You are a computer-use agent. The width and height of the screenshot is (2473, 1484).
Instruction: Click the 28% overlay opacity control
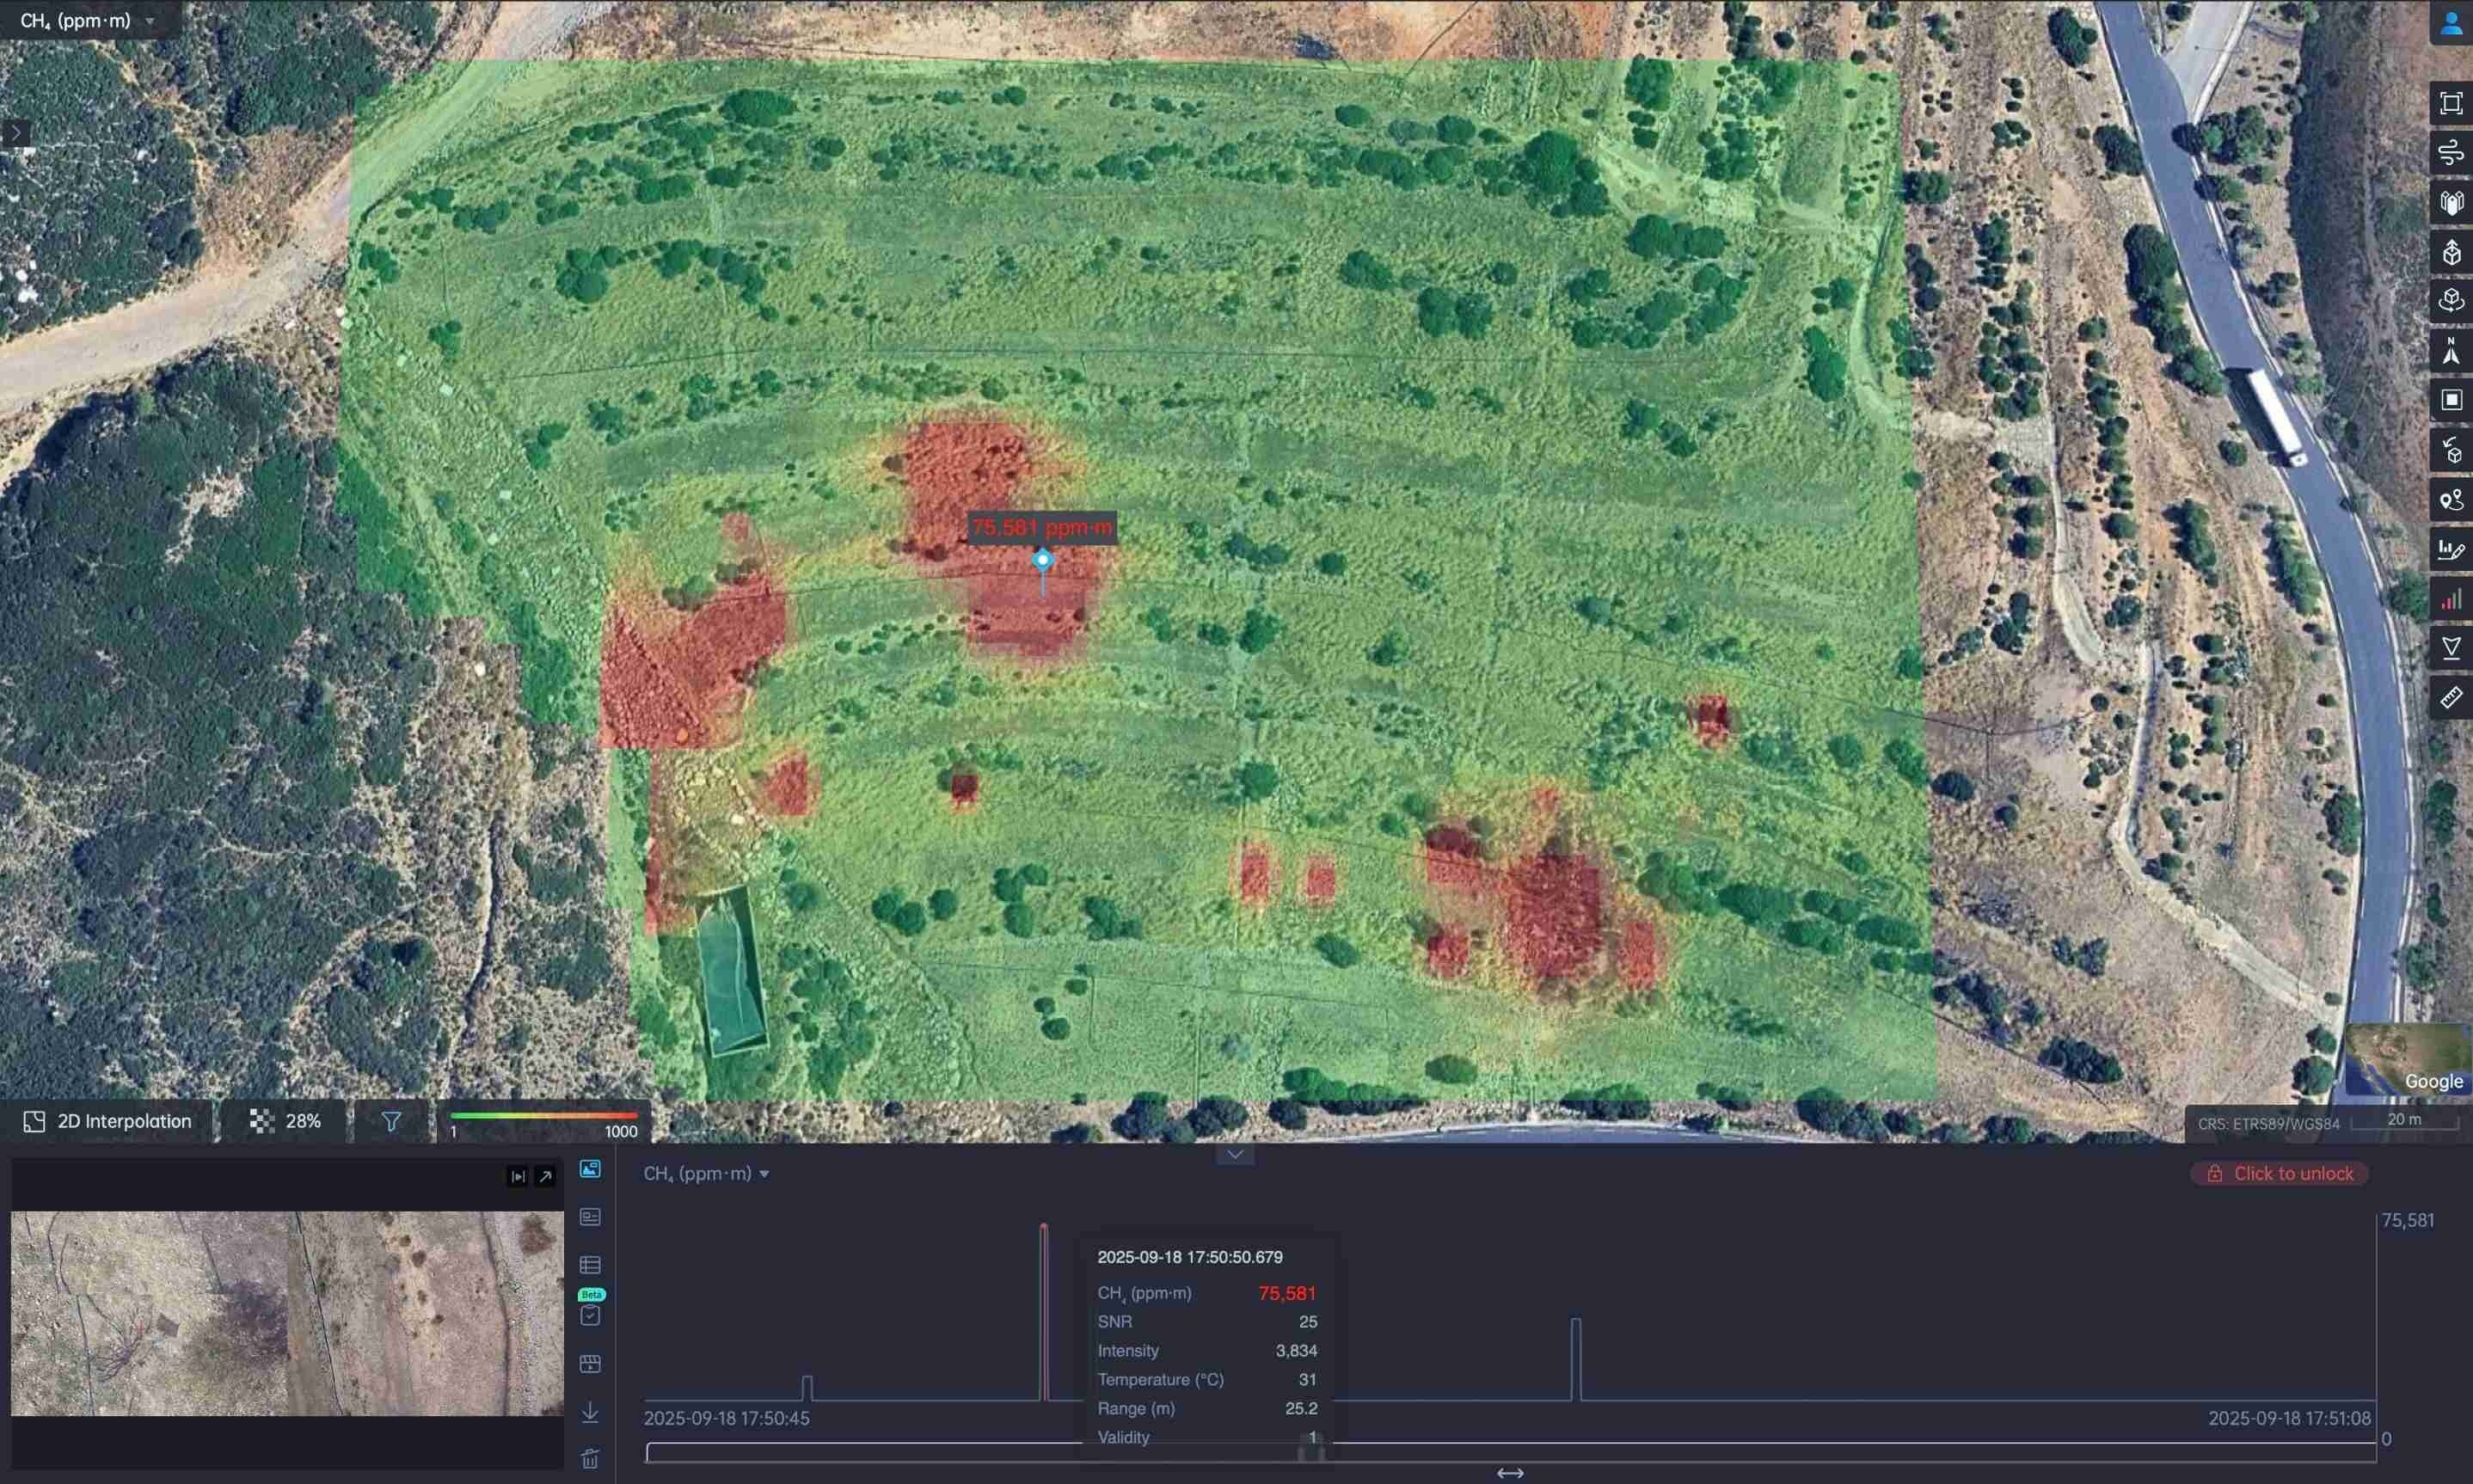click(x=285, y=1121)
